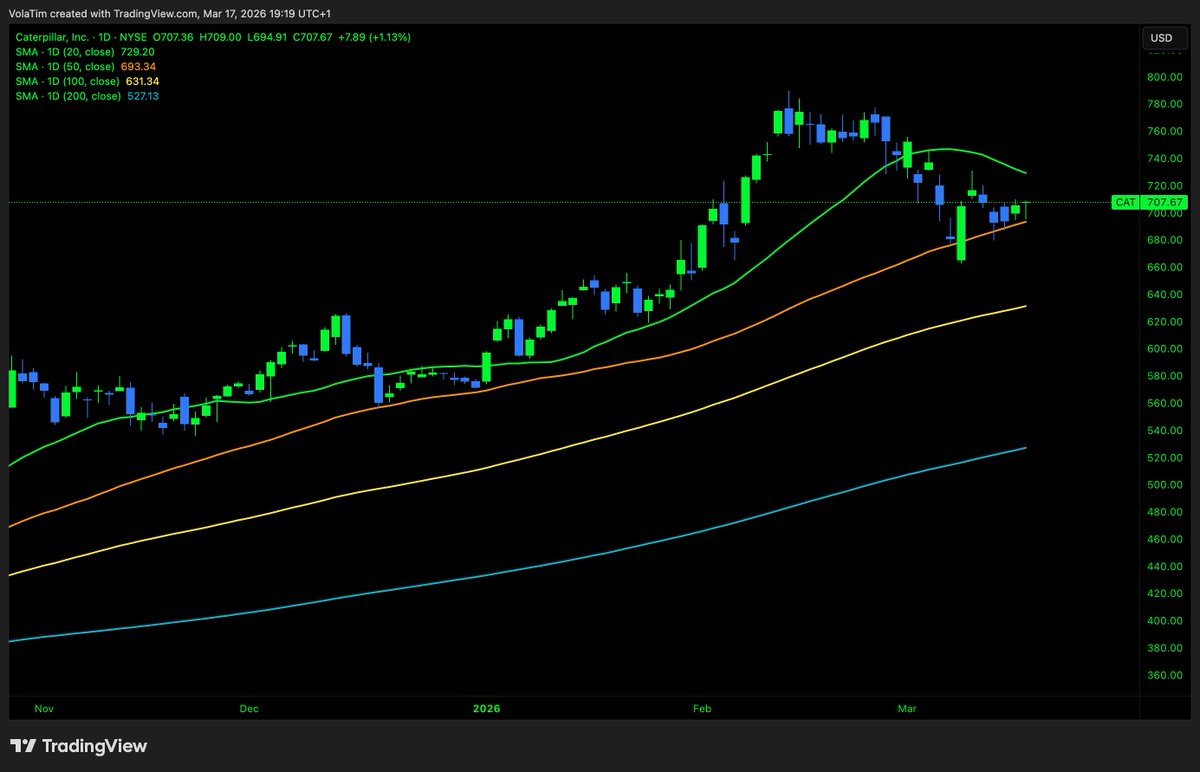Click the 360.00 price axis label

[1165, 675]
